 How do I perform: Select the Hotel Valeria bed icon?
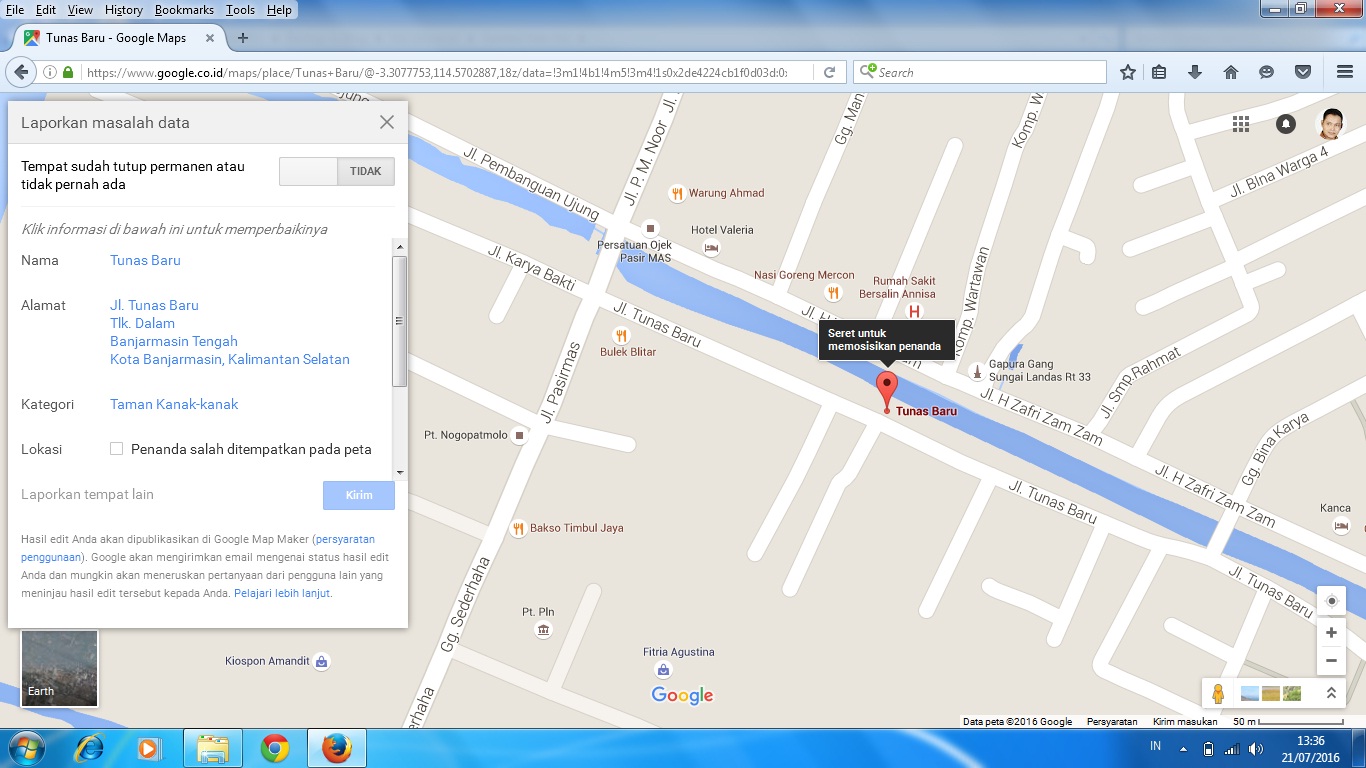[711, 247]
